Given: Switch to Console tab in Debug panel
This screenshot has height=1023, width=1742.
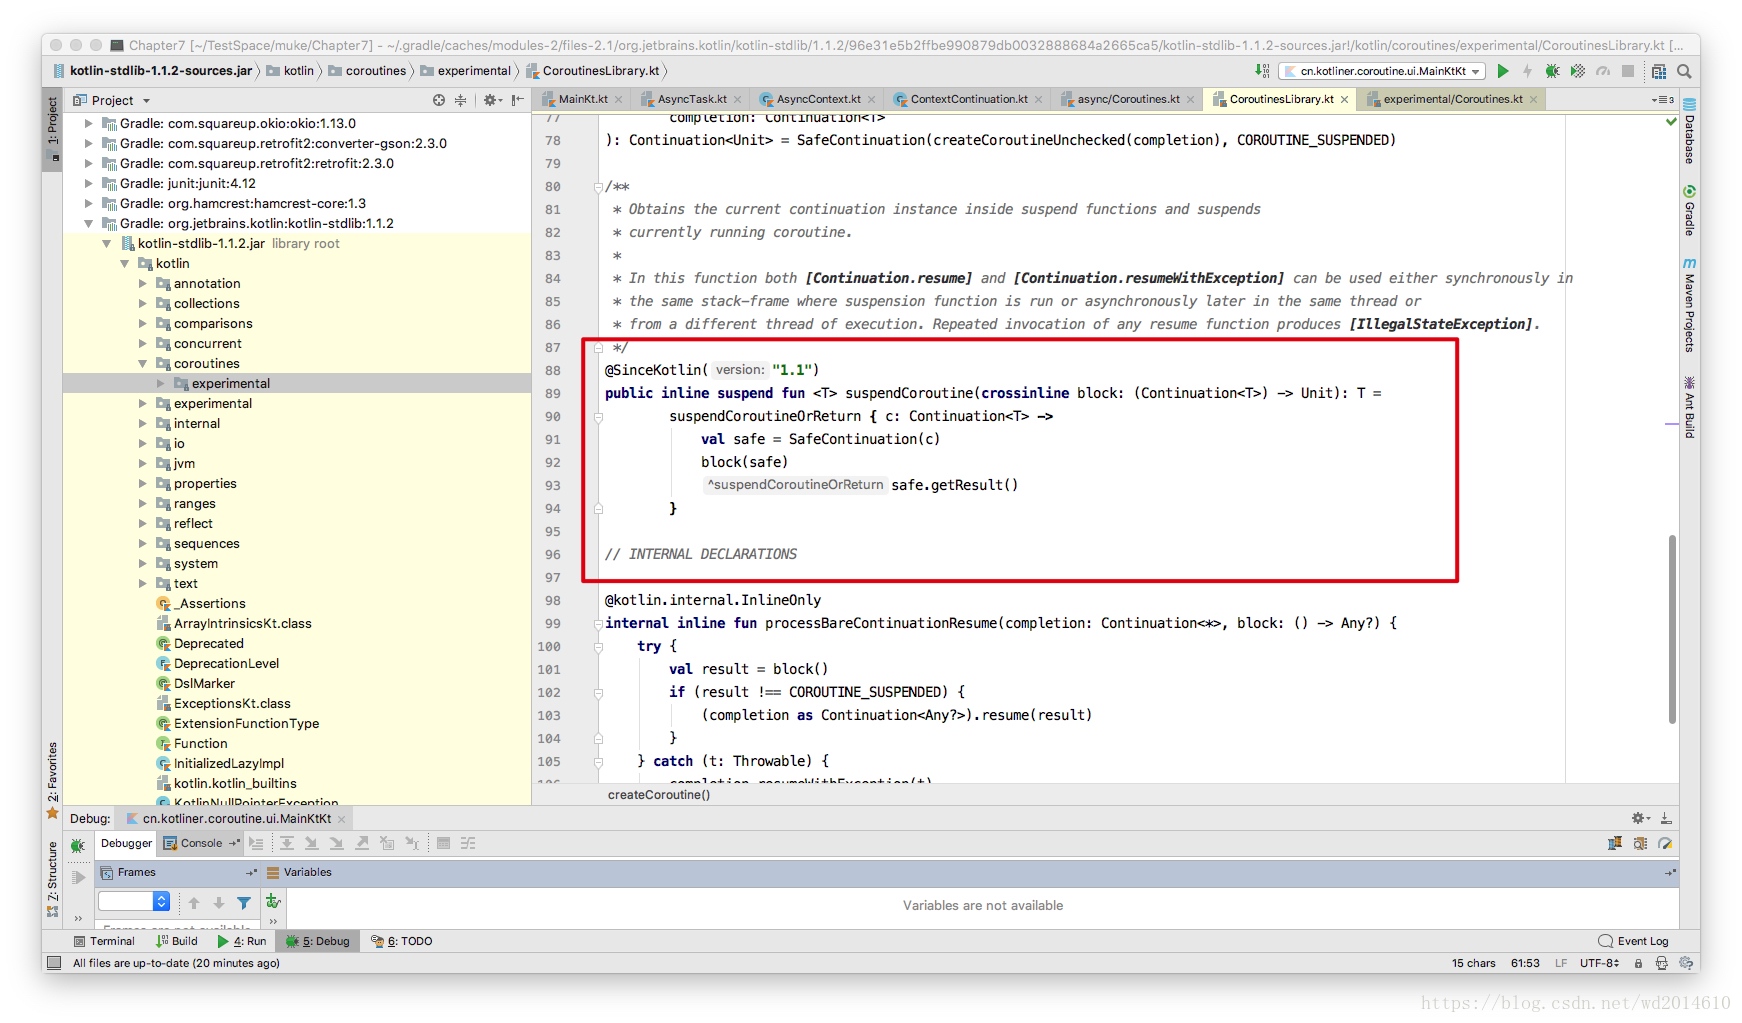Looking at the screenshot, I should 201,843.
